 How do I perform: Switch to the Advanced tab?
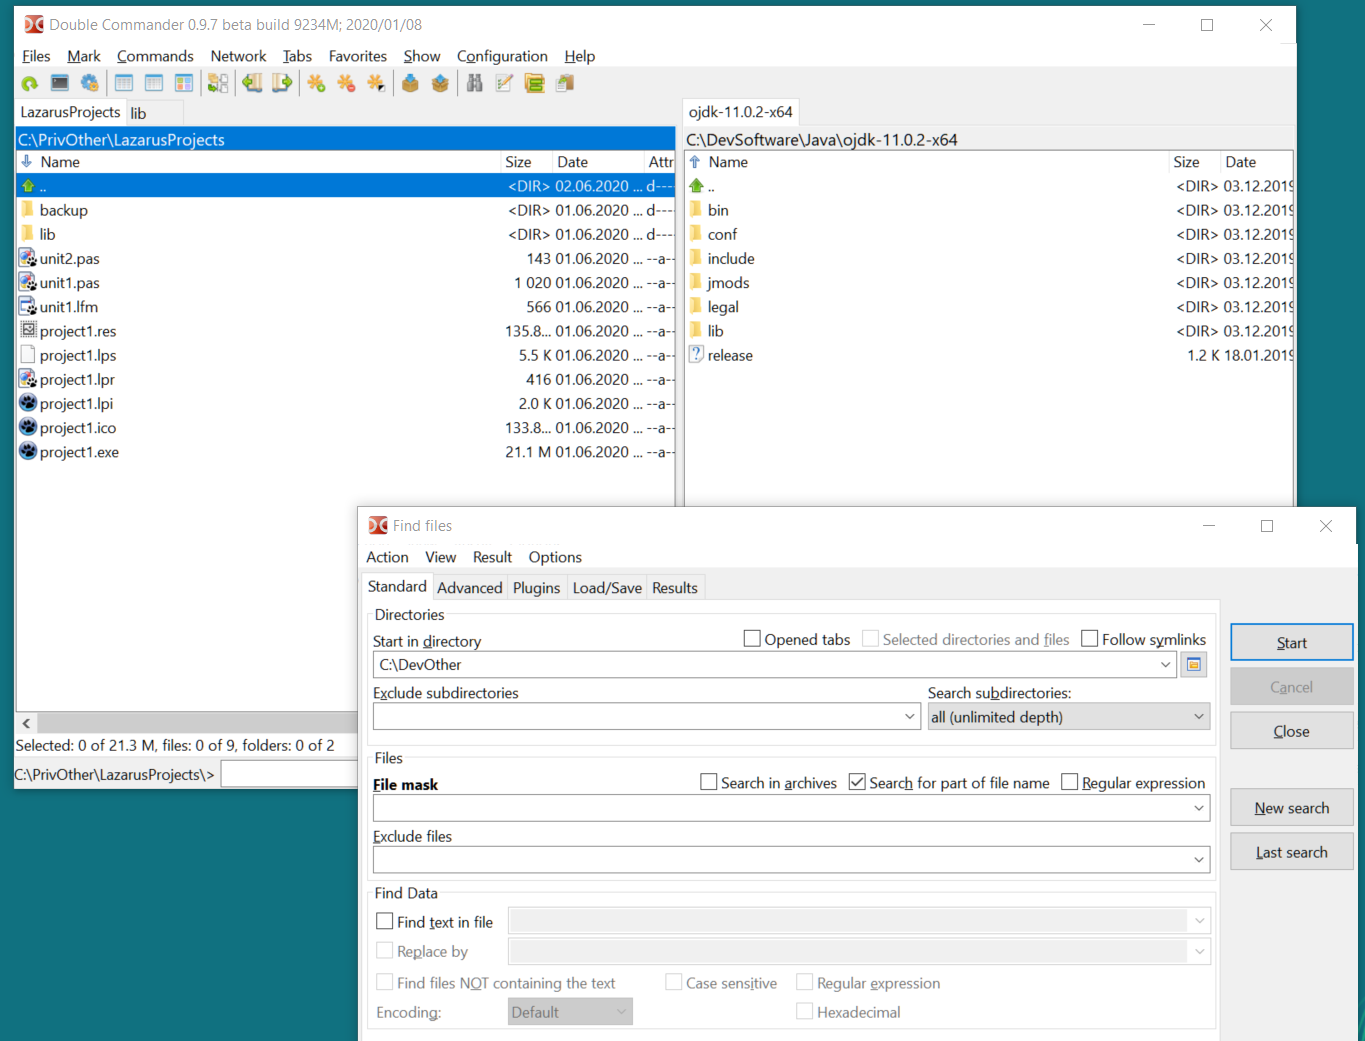click(x=469, y=588)
